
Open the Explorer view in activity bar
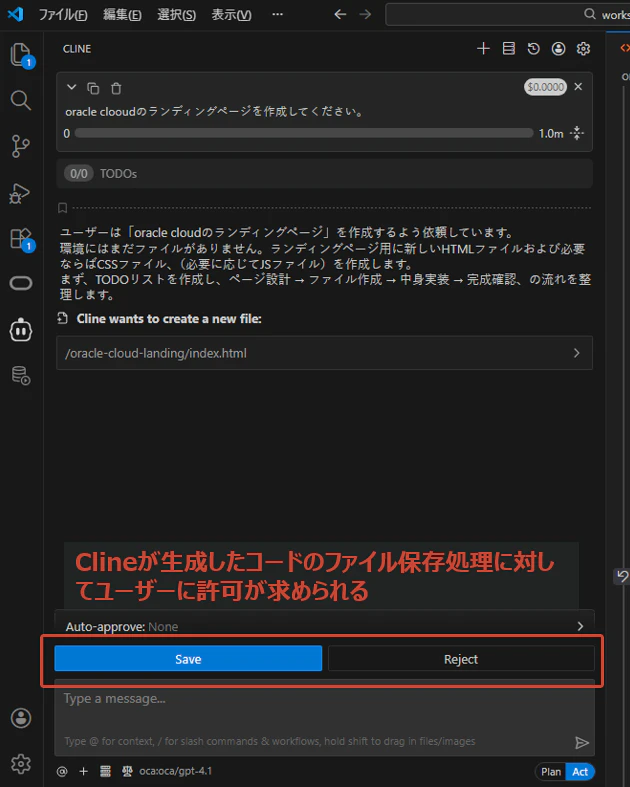[x=21, y=54]
